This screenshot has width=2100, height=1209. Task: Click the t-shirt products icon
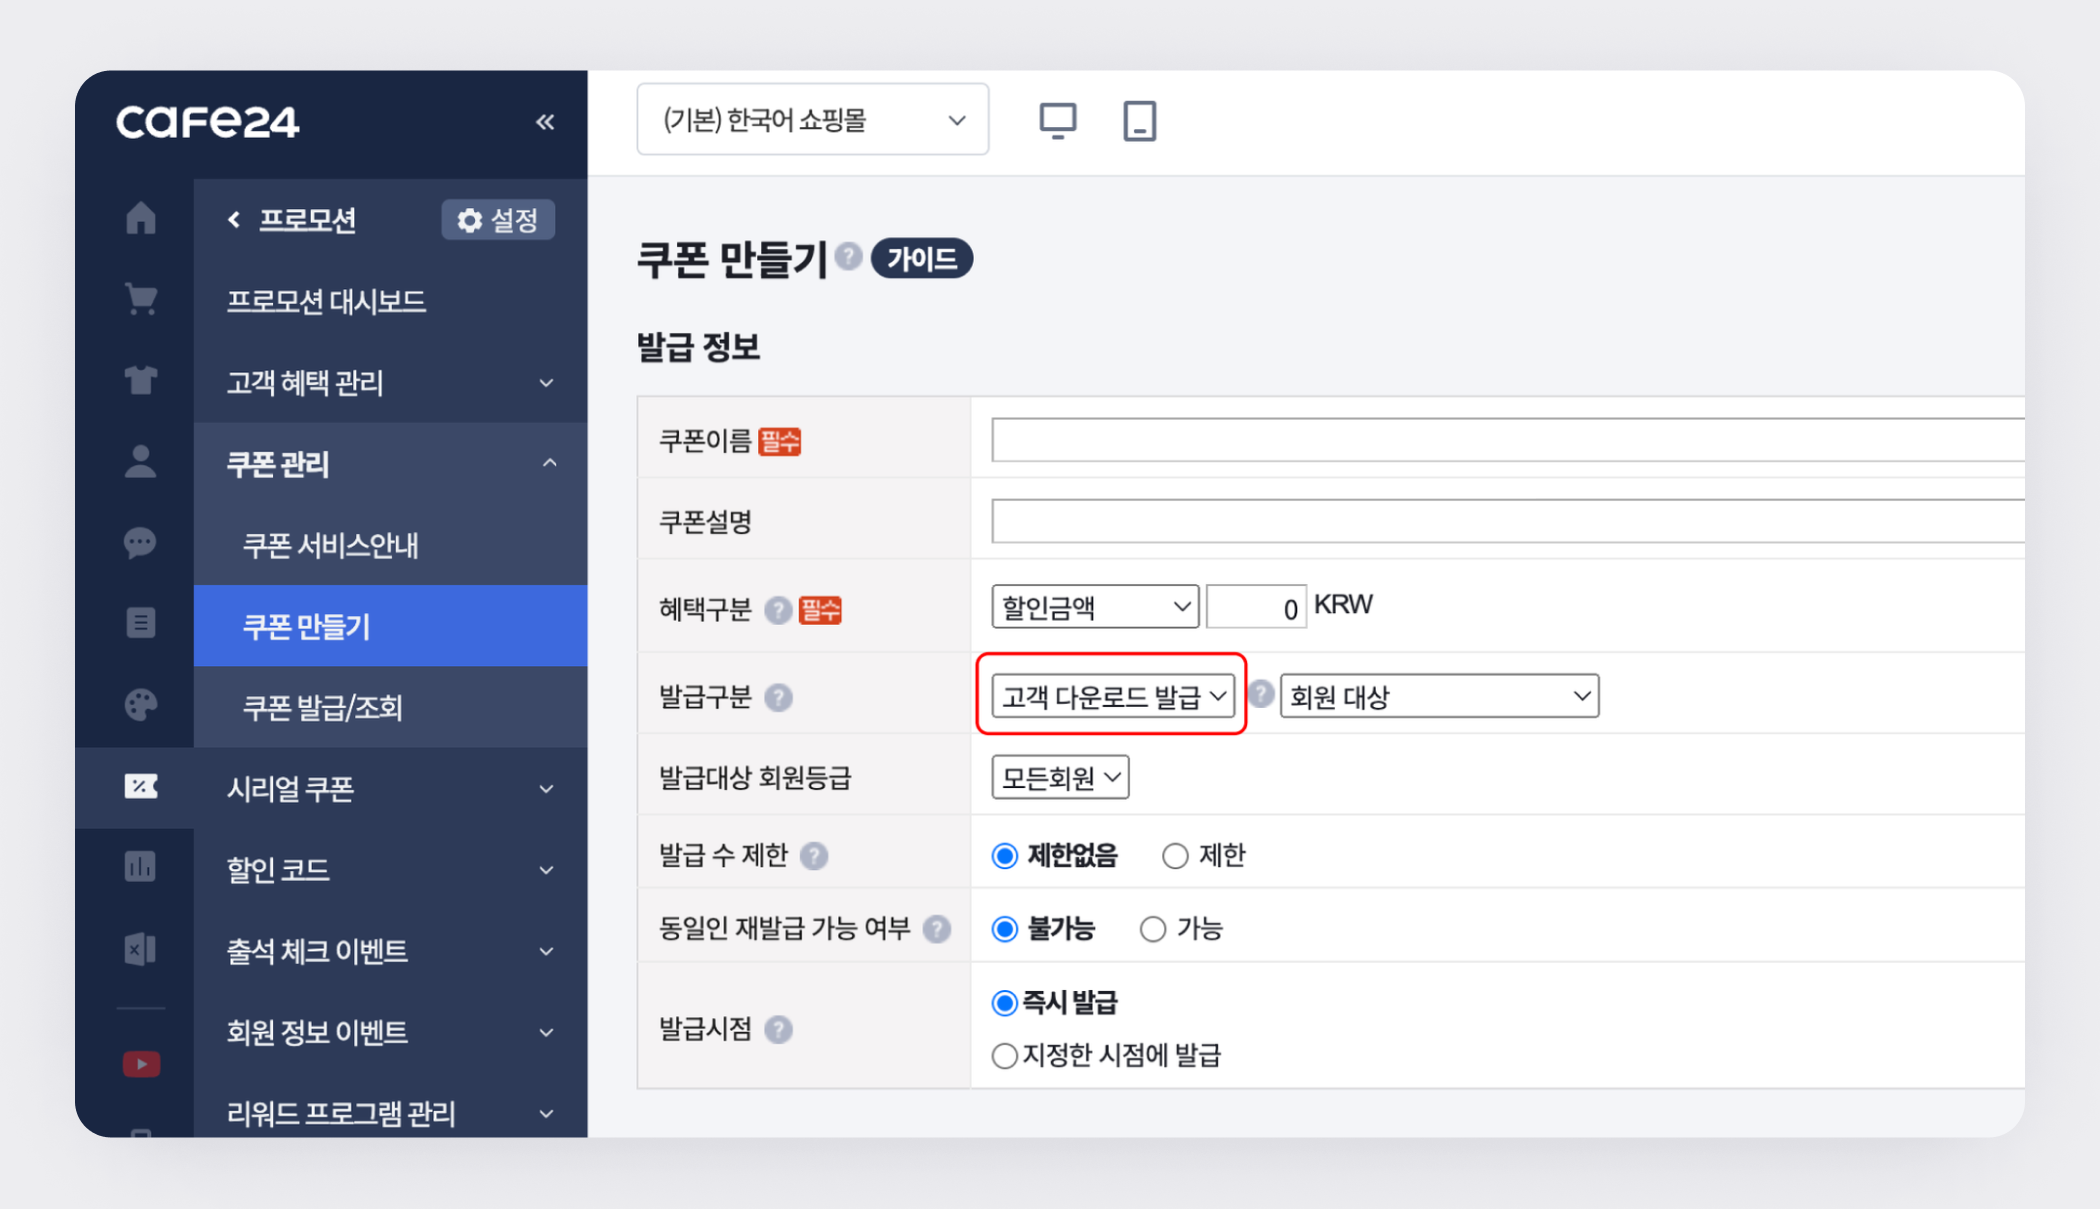tap(141, 380)
